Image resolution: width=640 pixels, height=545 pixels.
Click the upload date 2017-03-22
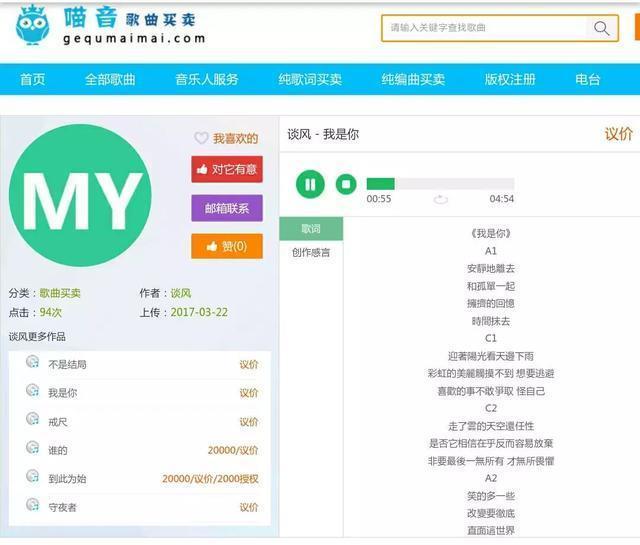(199, 312)
